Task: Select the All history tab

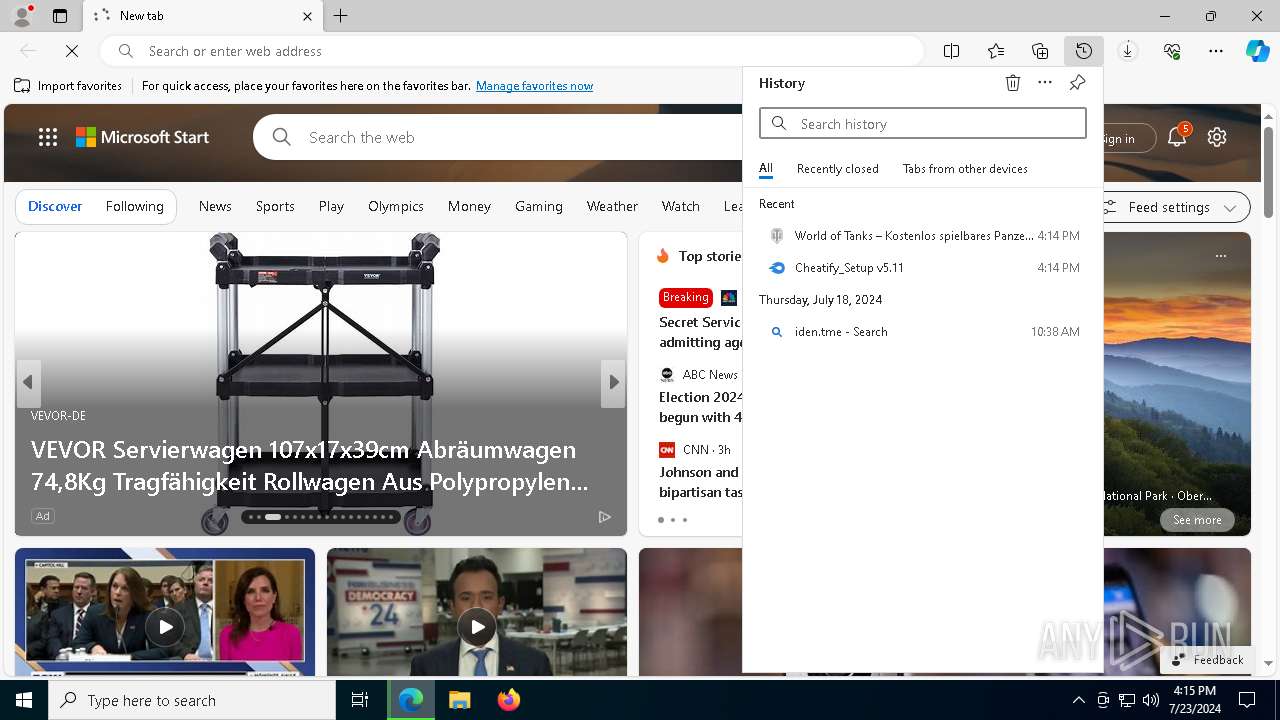Action: (x=766, y=169)
